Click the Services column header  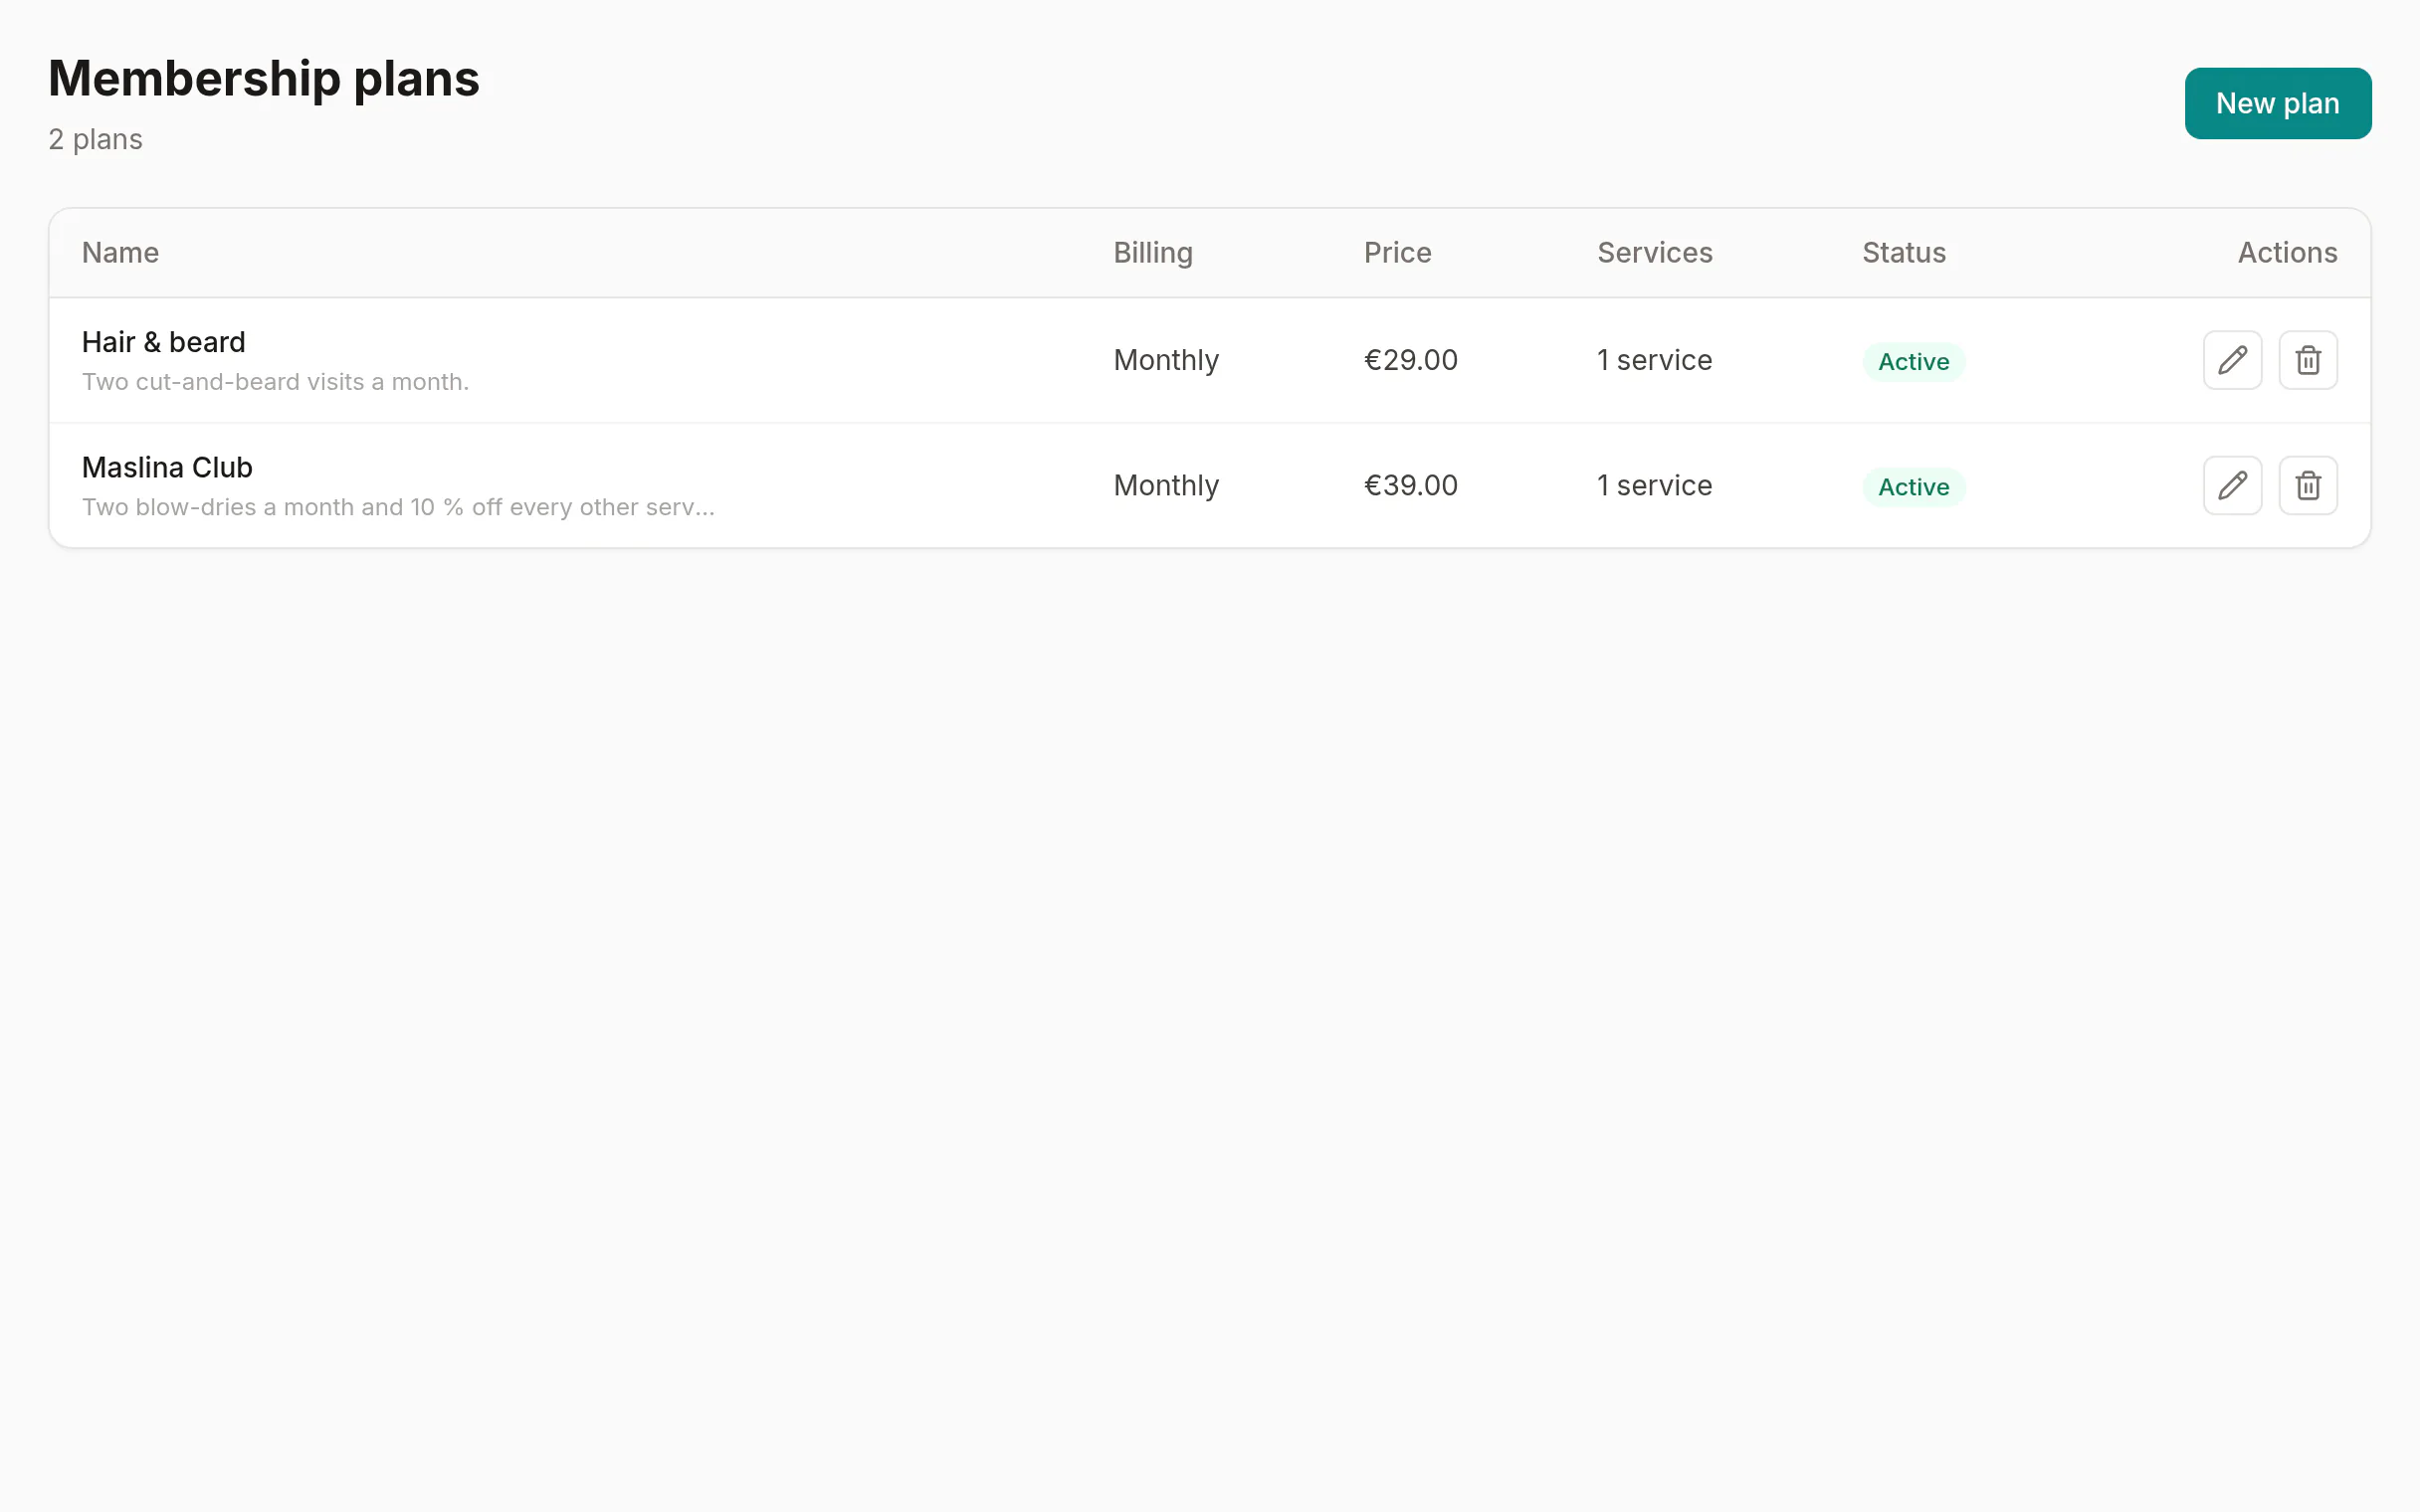[x=1654, y=253]
